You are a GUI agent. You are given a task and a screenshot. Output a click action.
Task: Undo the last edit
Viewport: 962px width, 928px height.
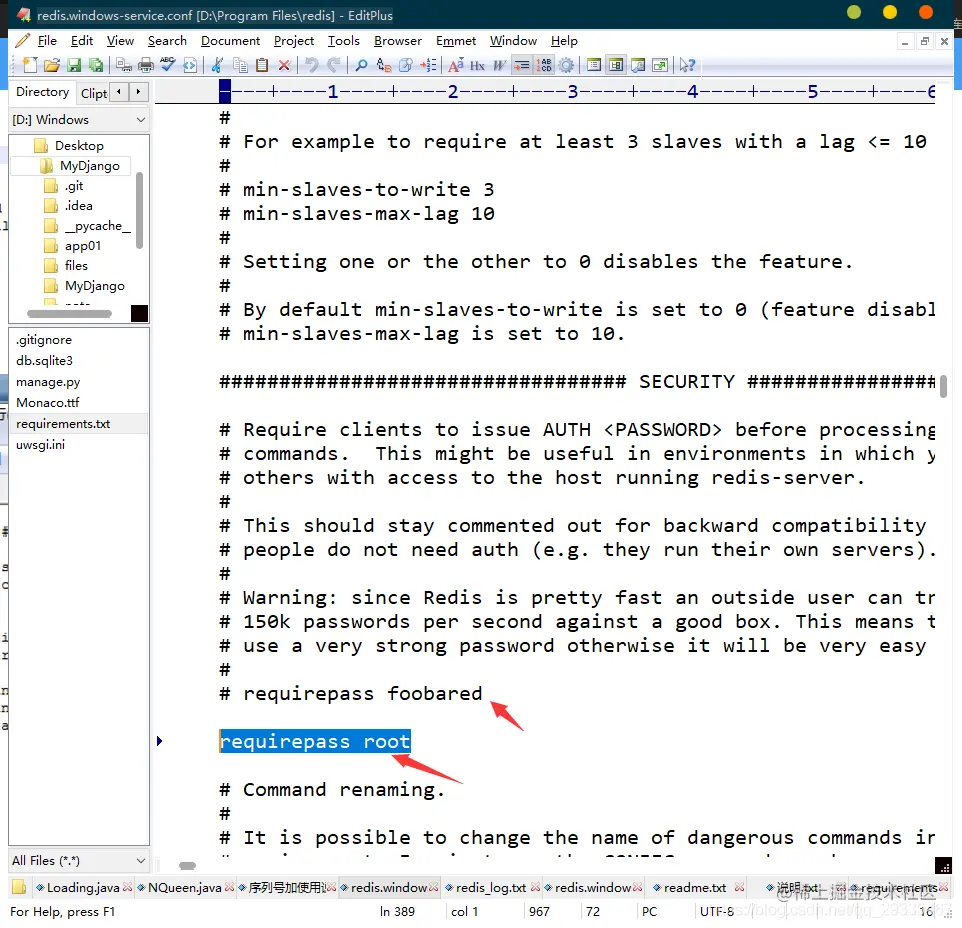(312, 65)
